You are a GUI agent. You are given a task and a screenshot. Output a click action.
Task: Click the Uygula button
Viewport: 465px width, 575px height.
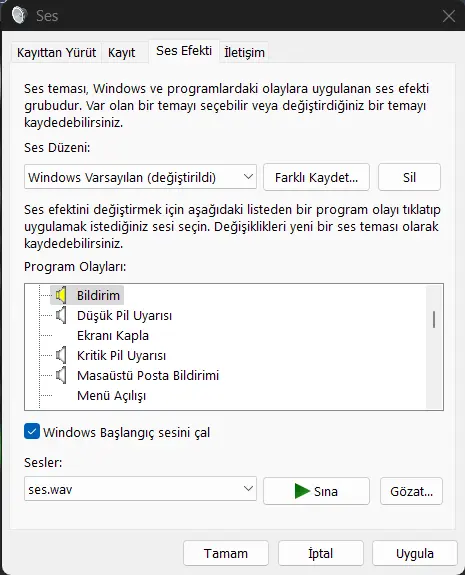coord(415,553)
